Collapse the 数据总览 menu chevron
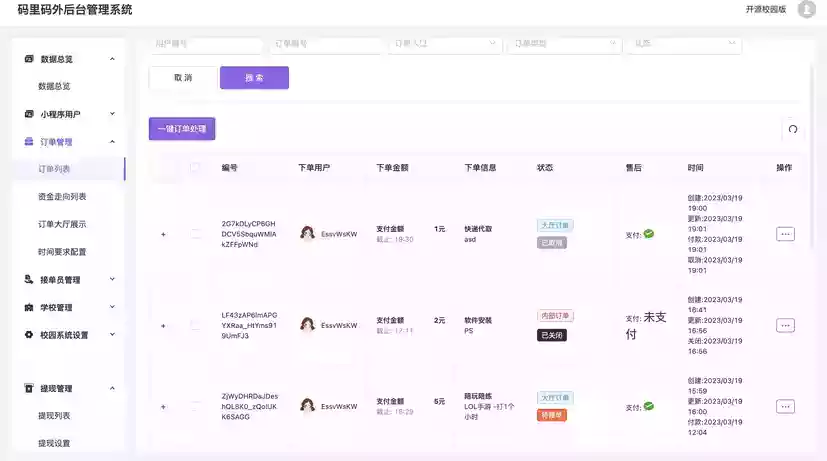This screenshot has height=461, width=827. (112, 59)
